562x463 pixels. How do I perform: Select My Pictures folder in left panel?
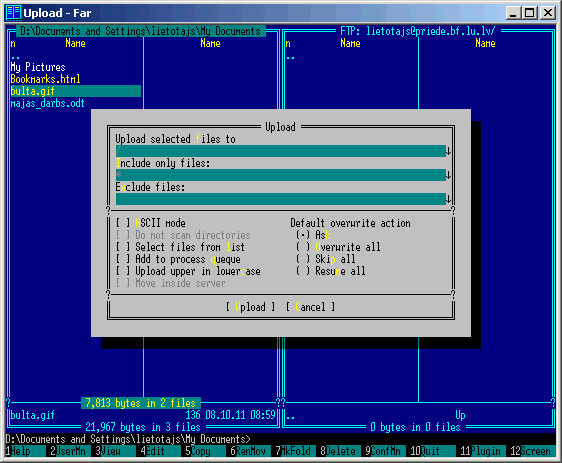coord(38,67)
